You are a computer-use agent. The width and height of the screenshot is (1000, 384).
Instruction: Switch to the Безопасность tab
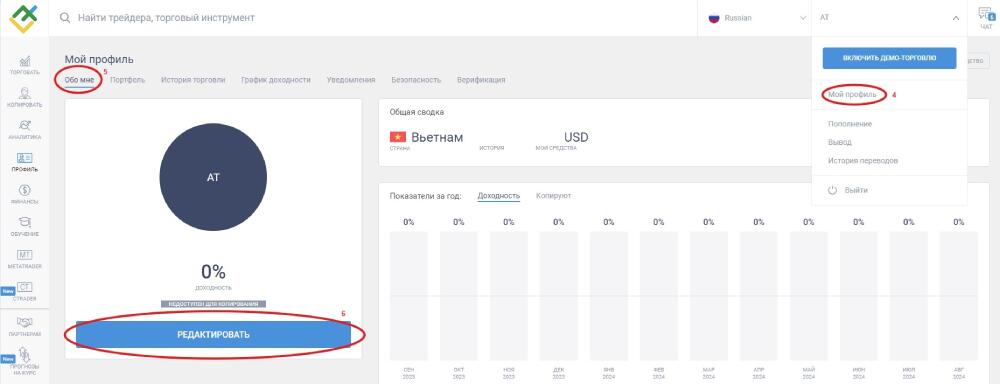(416, 80)
